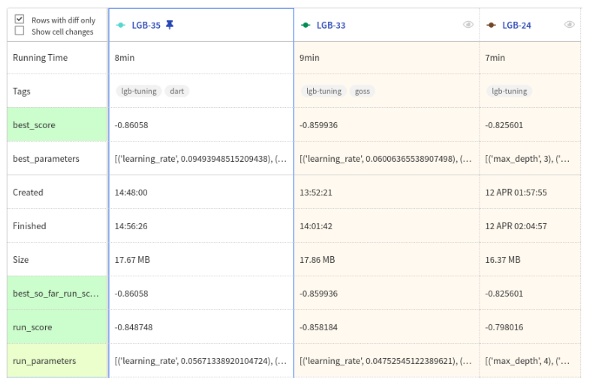Click the pin icon next to LGB-35
604x390 pixels.
point(169,25)
